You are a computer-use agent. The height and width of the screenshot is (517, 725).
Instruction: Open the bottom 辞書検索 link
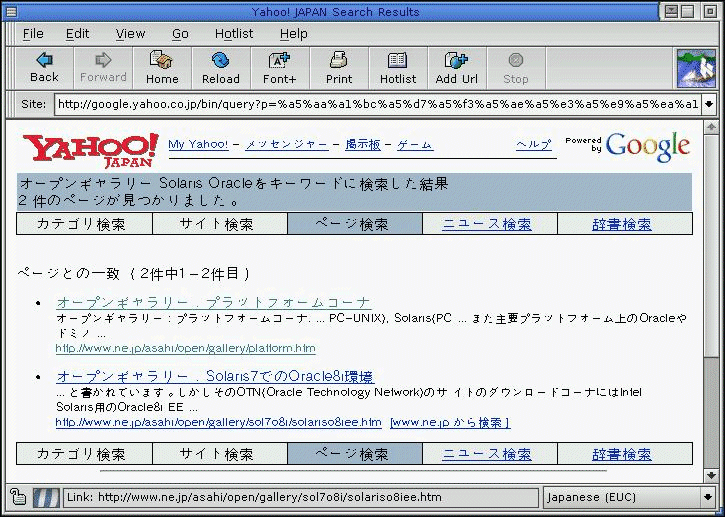click(622, 454)
